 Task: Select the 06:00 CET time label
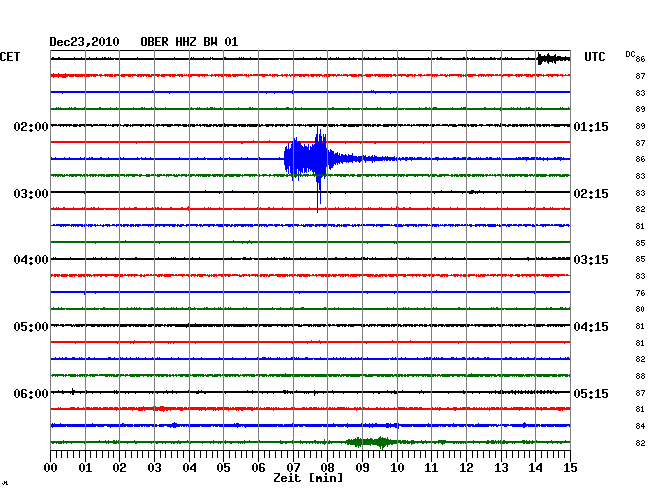tap(31, 393)
